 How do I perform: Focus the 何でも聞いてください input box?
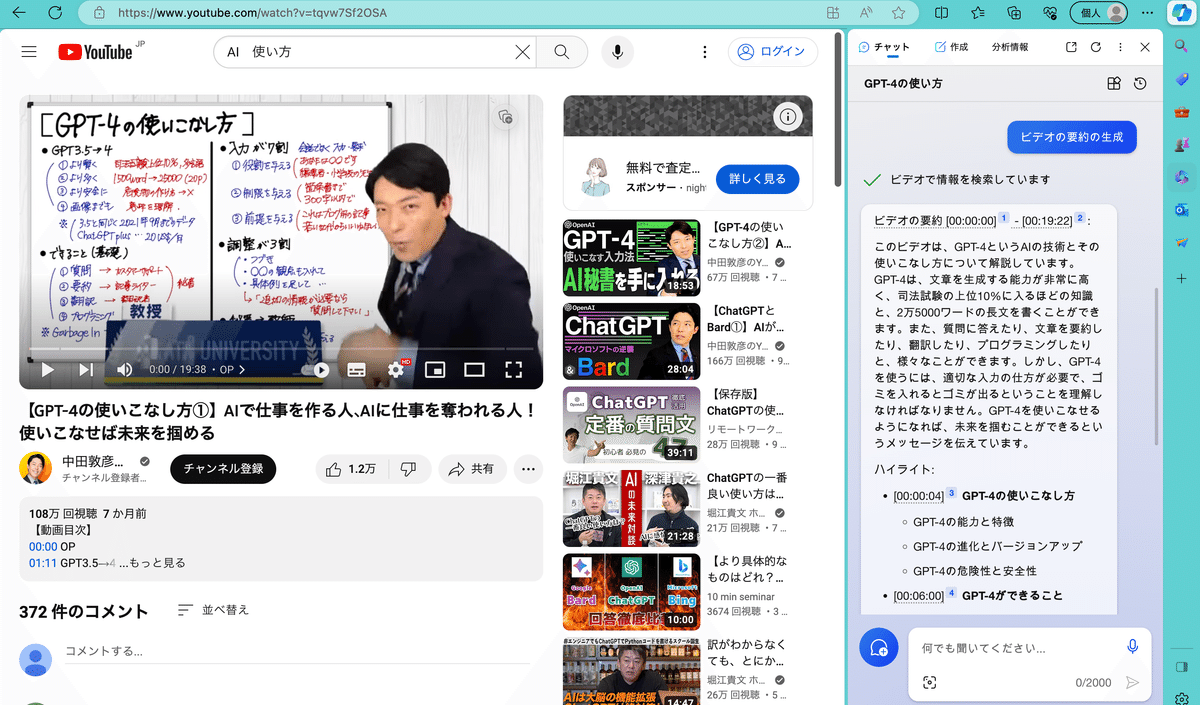[1015, 648]
